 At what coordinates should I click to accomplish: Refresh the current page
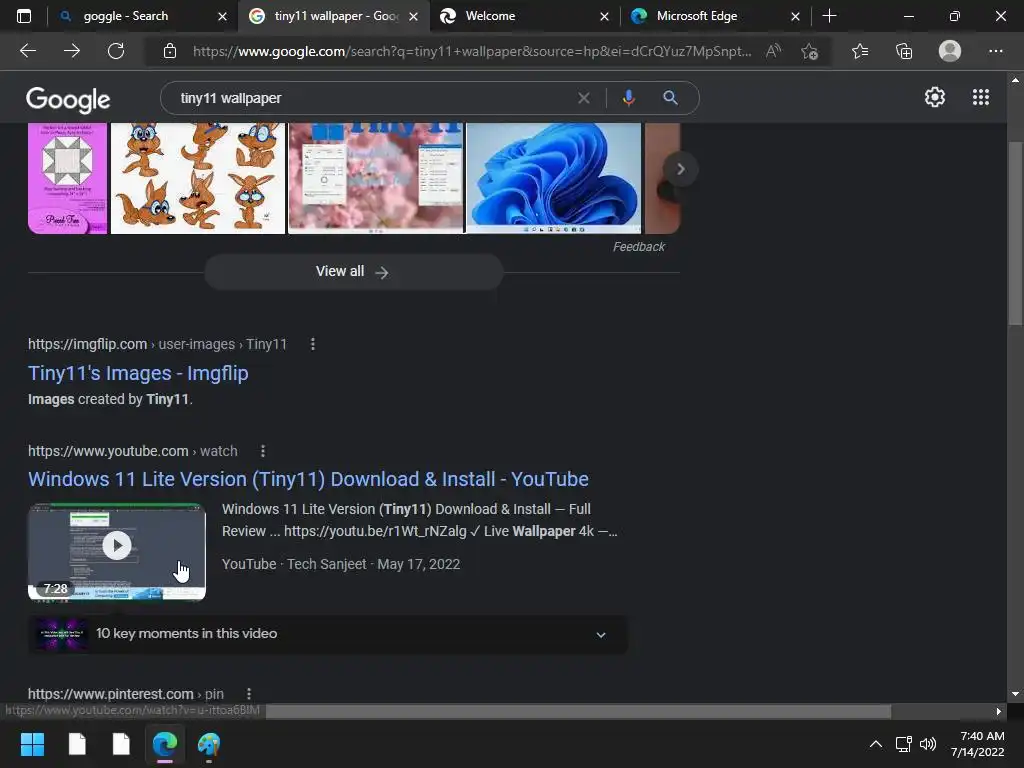[116, 51]
